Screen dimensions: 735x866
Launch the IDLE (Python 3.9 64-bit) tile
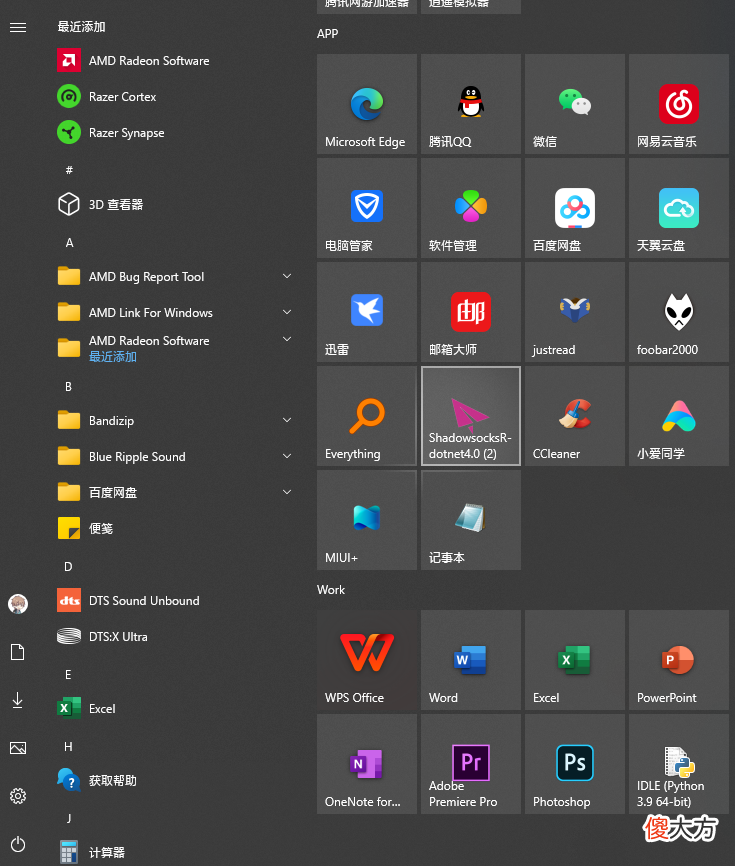[679, 764]
